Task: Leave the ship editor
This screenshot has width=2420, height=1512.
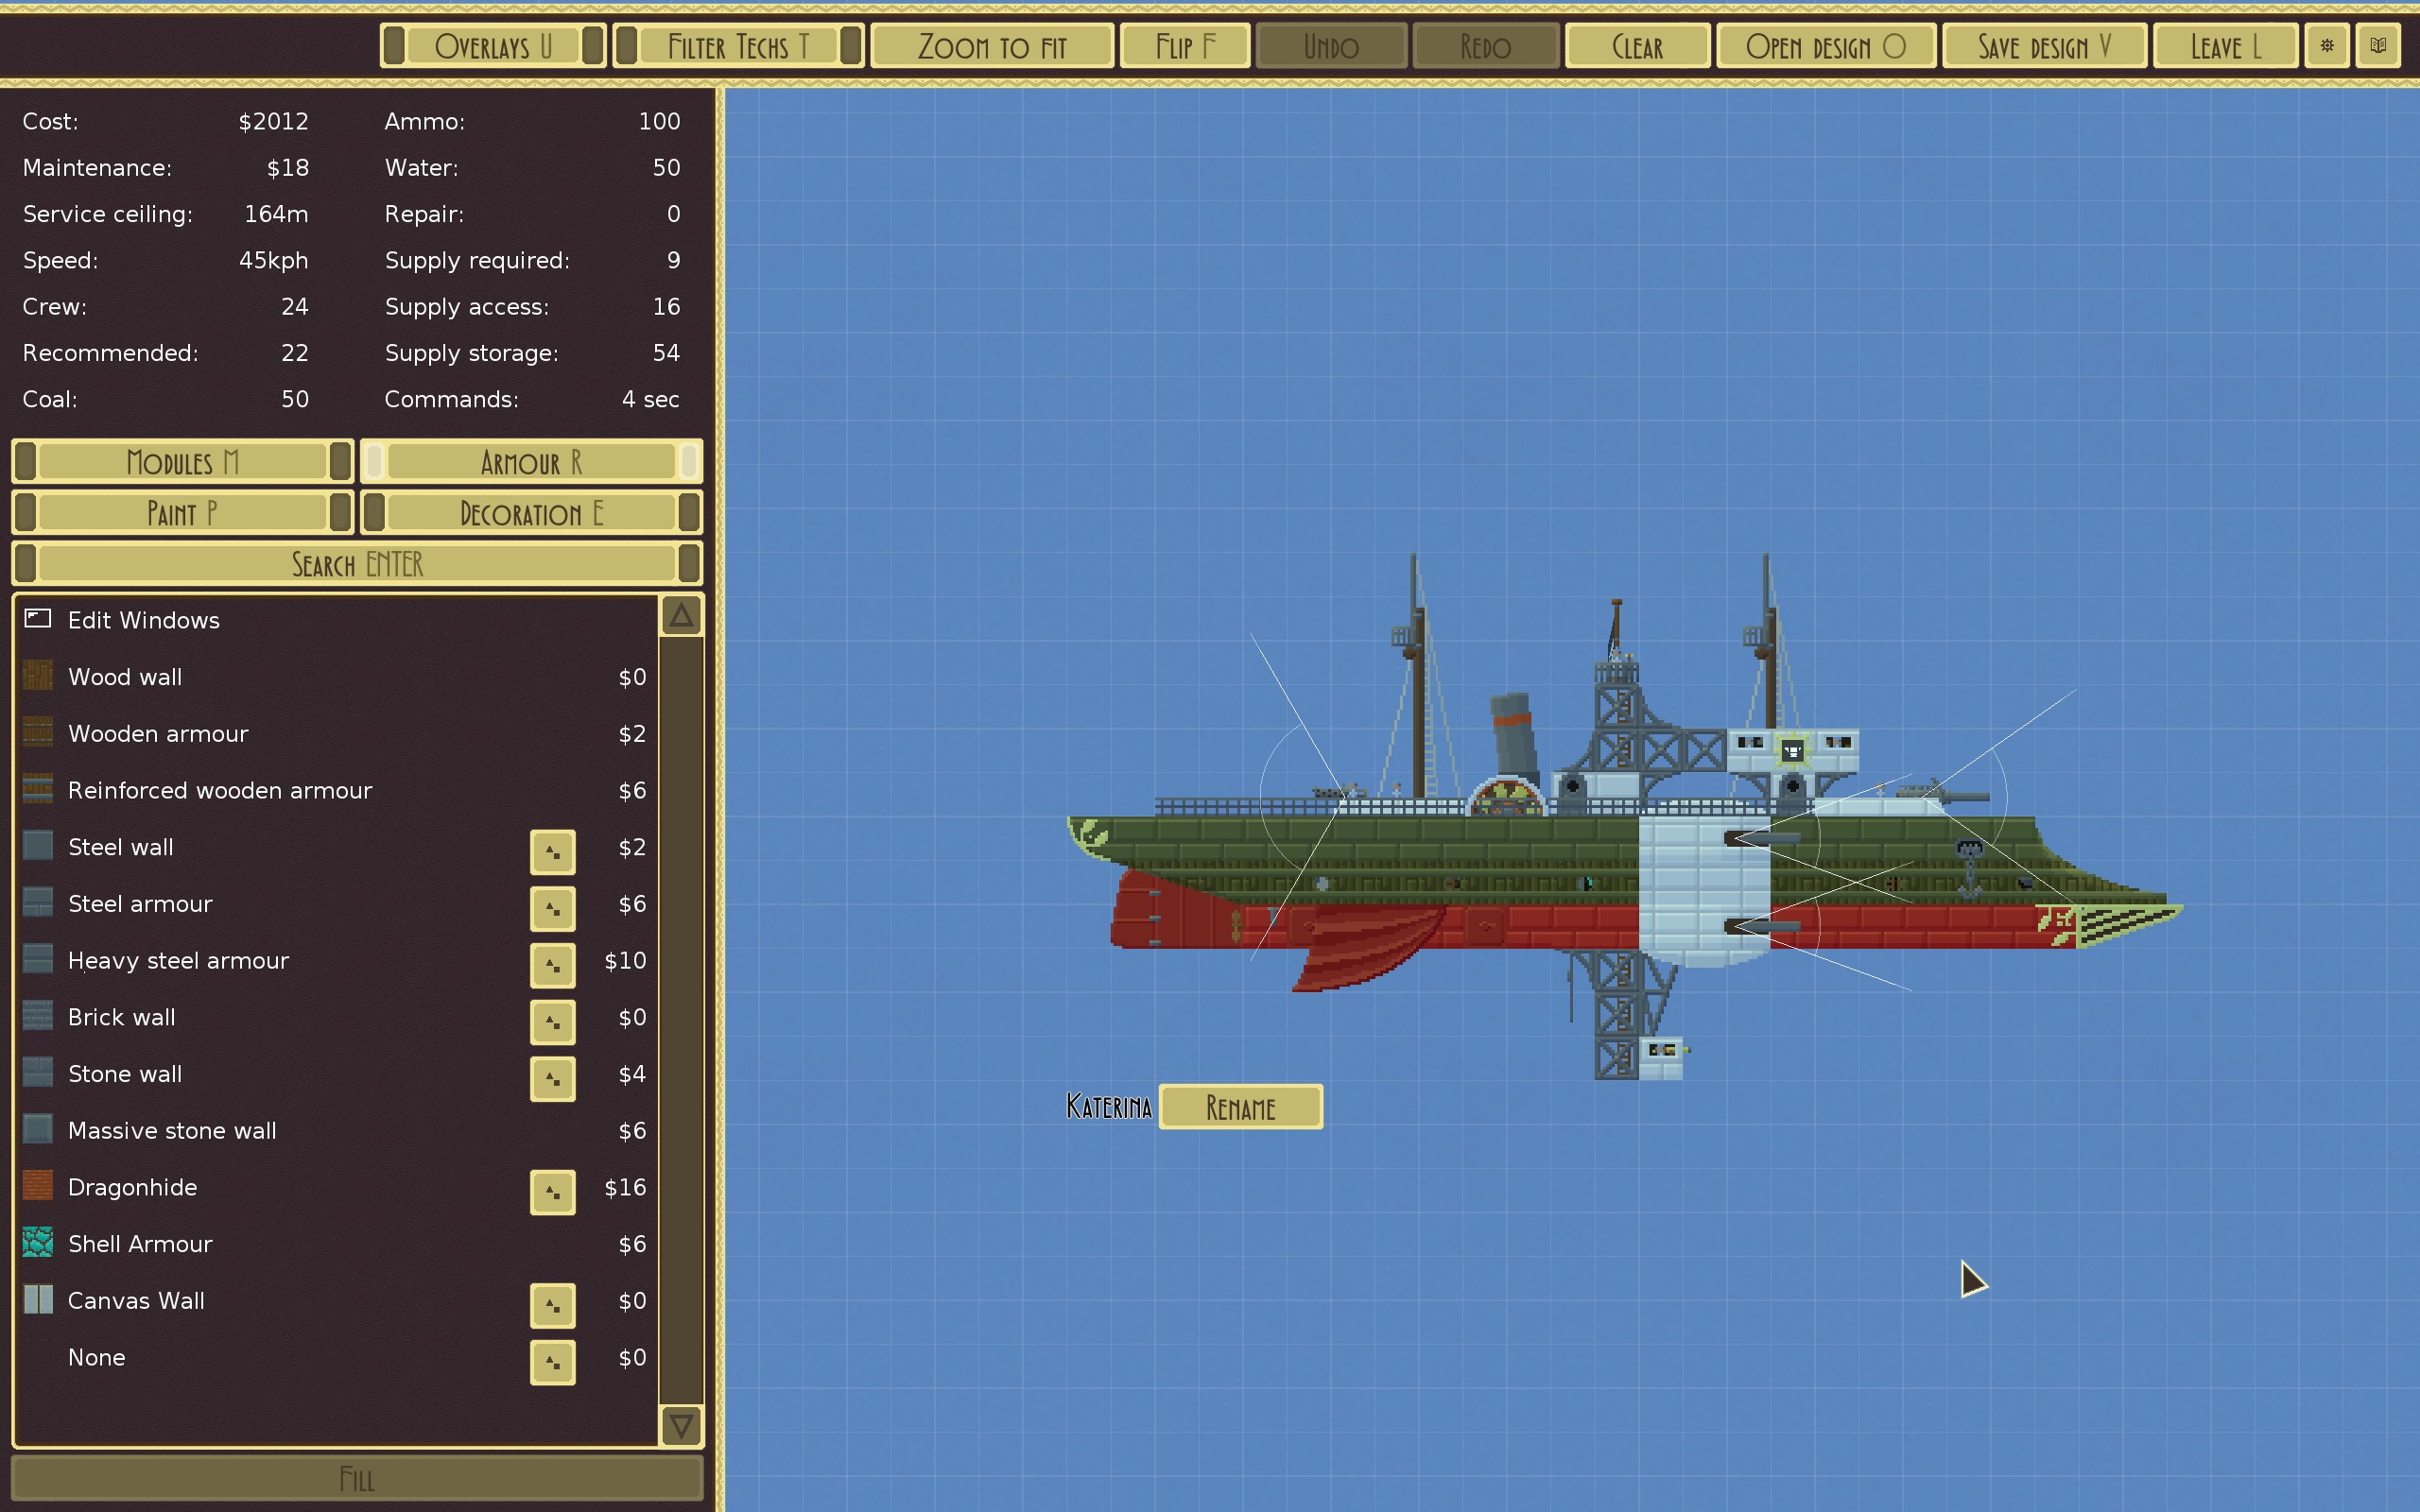Action: pyautogui.click(x=2225, y=46)
